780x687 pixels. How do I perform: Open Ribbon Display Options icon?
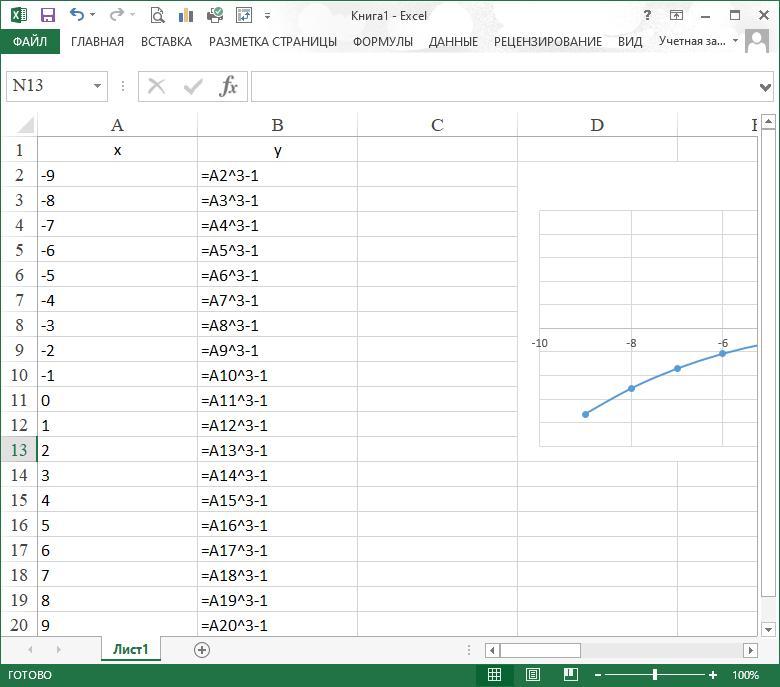pyautogui.click(x=677, y=15)
